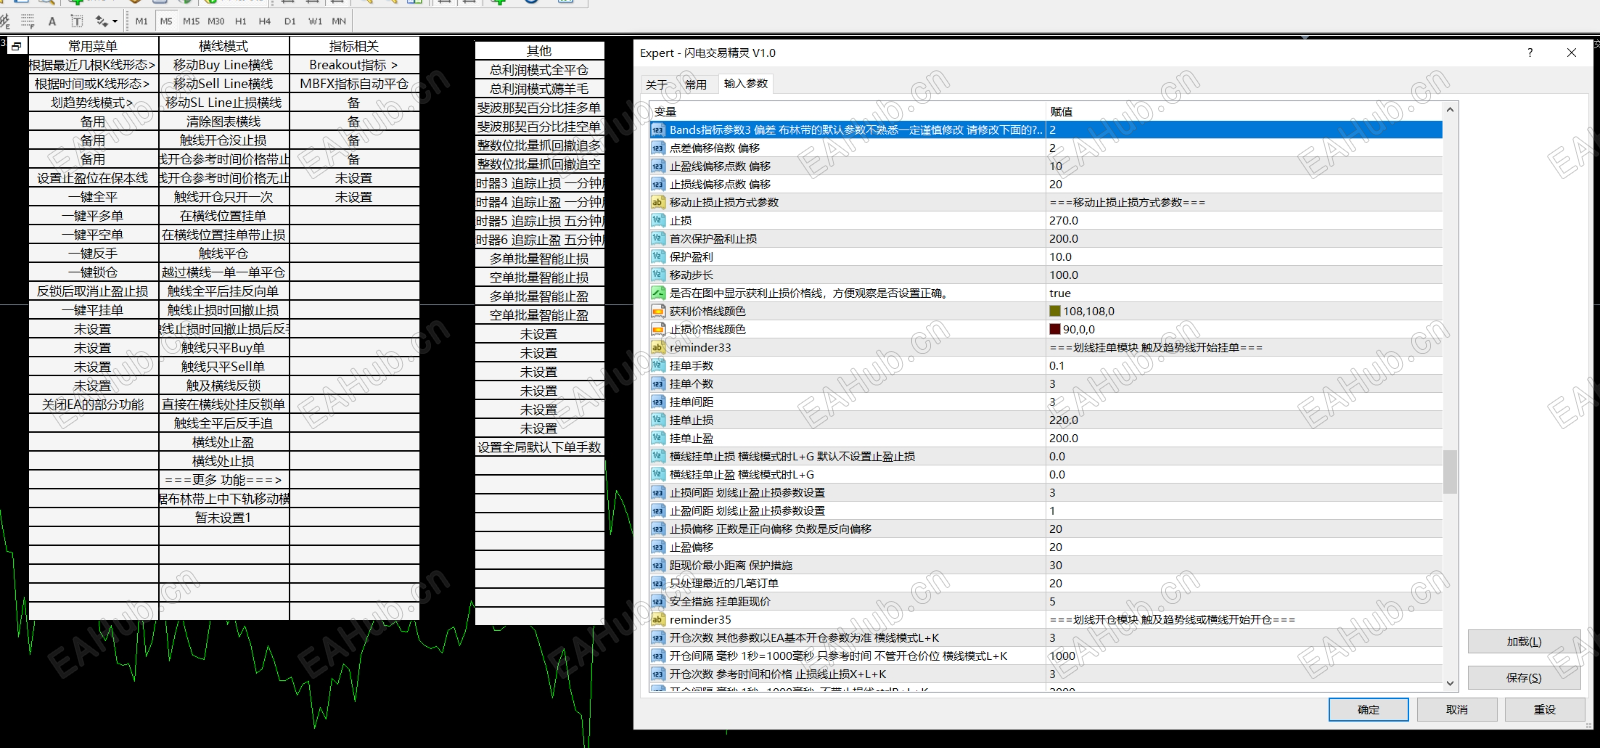The image size is (1600, 748).
Task: Click the Fibonacci tool icon in toolbar
Action: tap(28, 21)
